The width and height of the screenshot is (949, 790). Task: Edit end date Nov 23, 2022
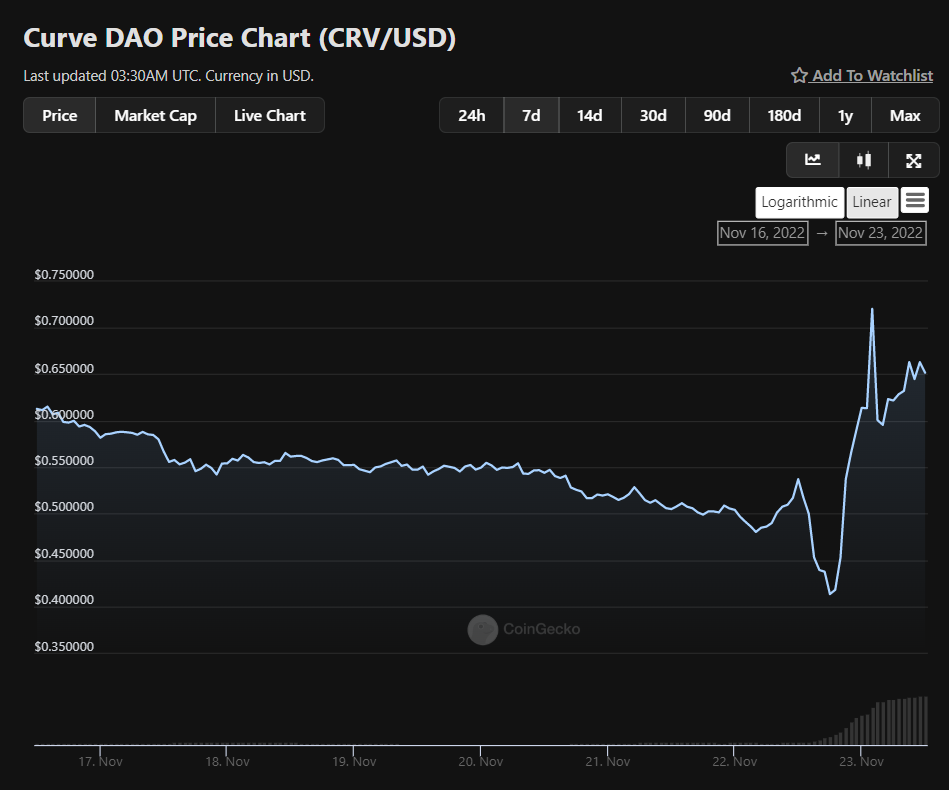[x=881, y=233]
